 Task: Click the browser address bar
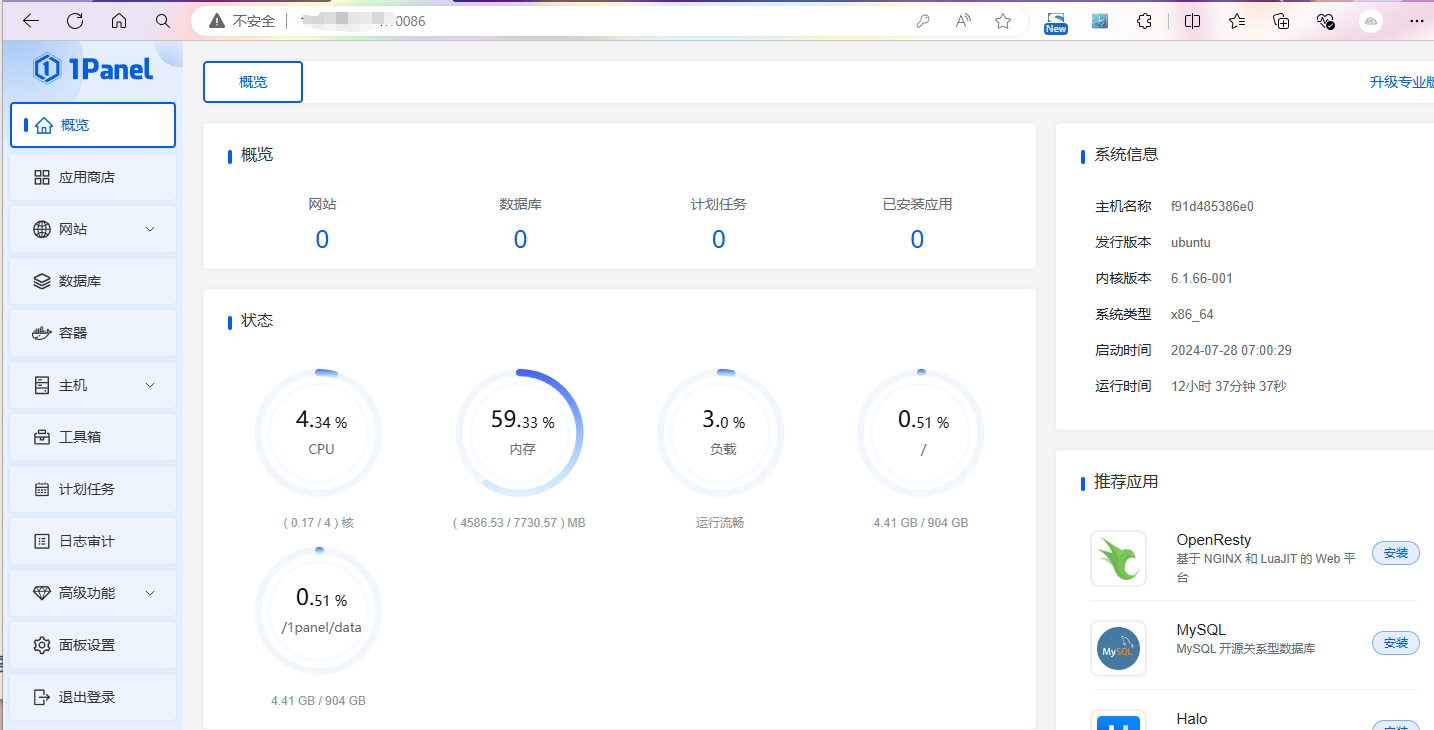click(610, 20)
